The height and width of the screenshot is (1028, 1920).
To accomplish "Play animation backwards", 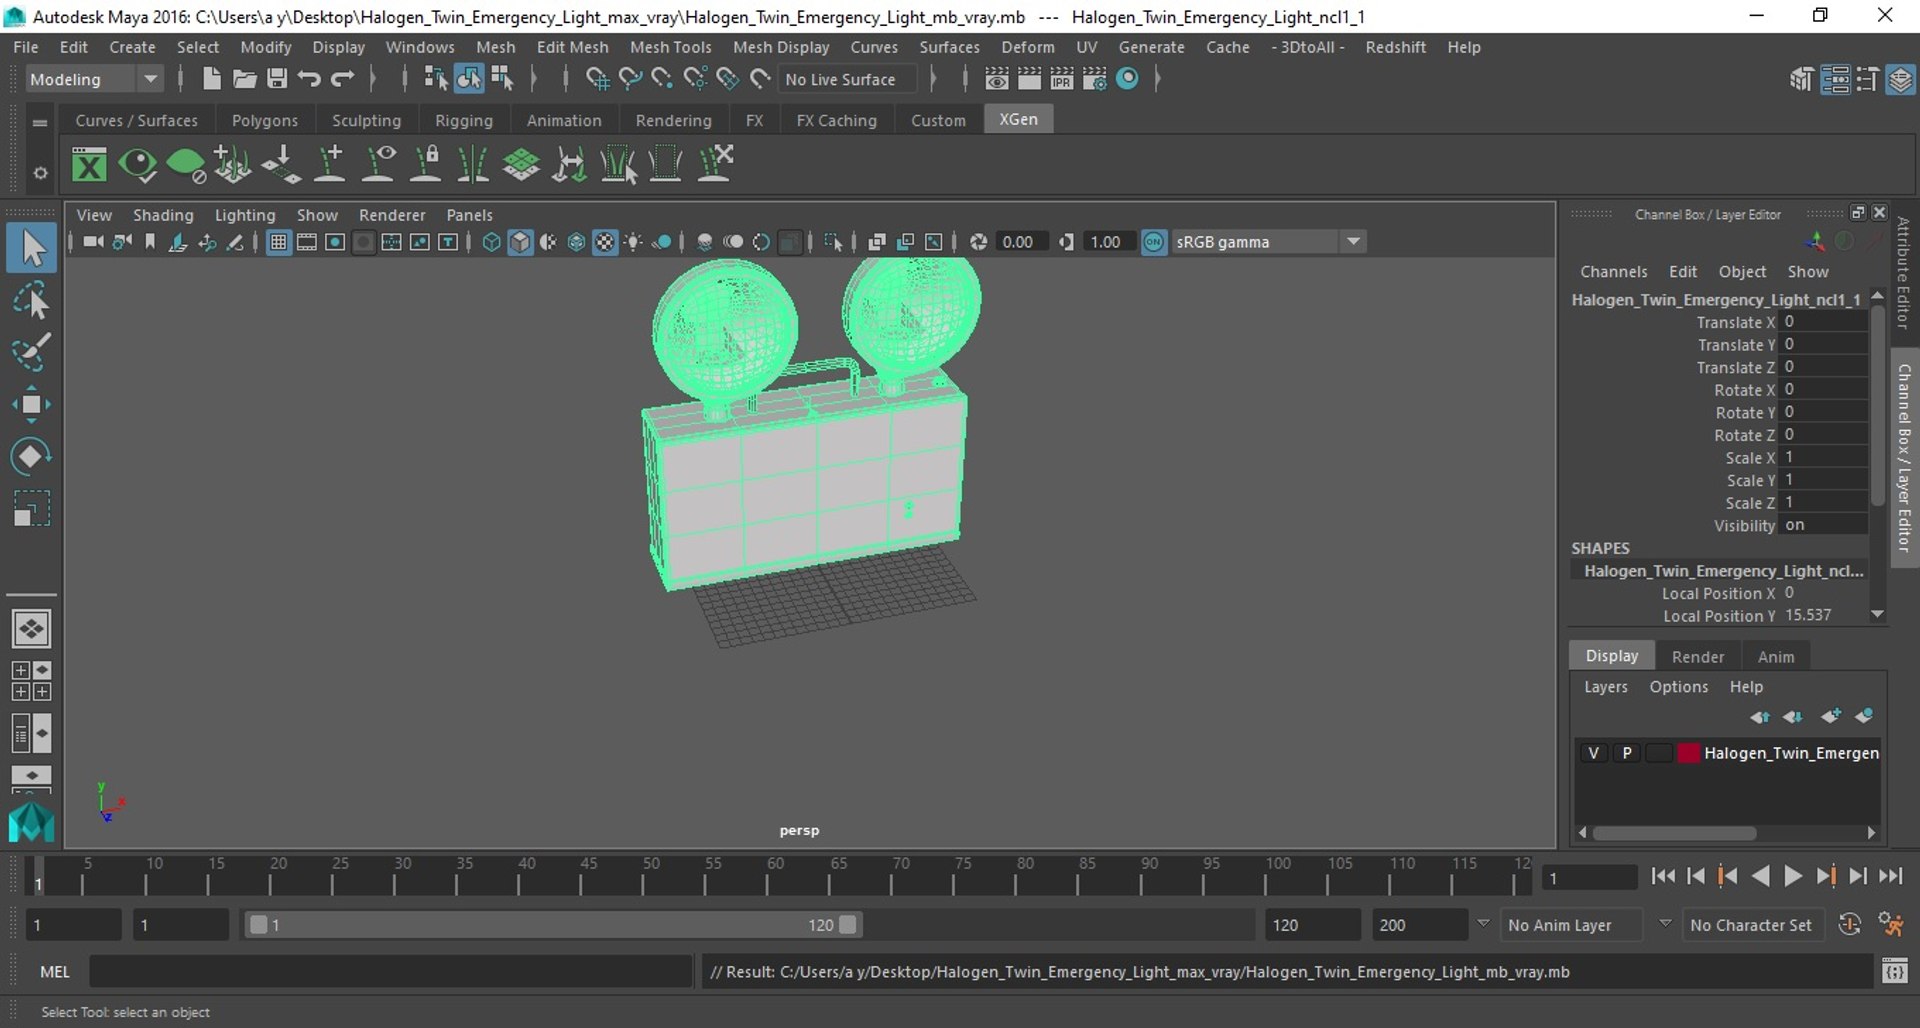I will click(1760, 877).
